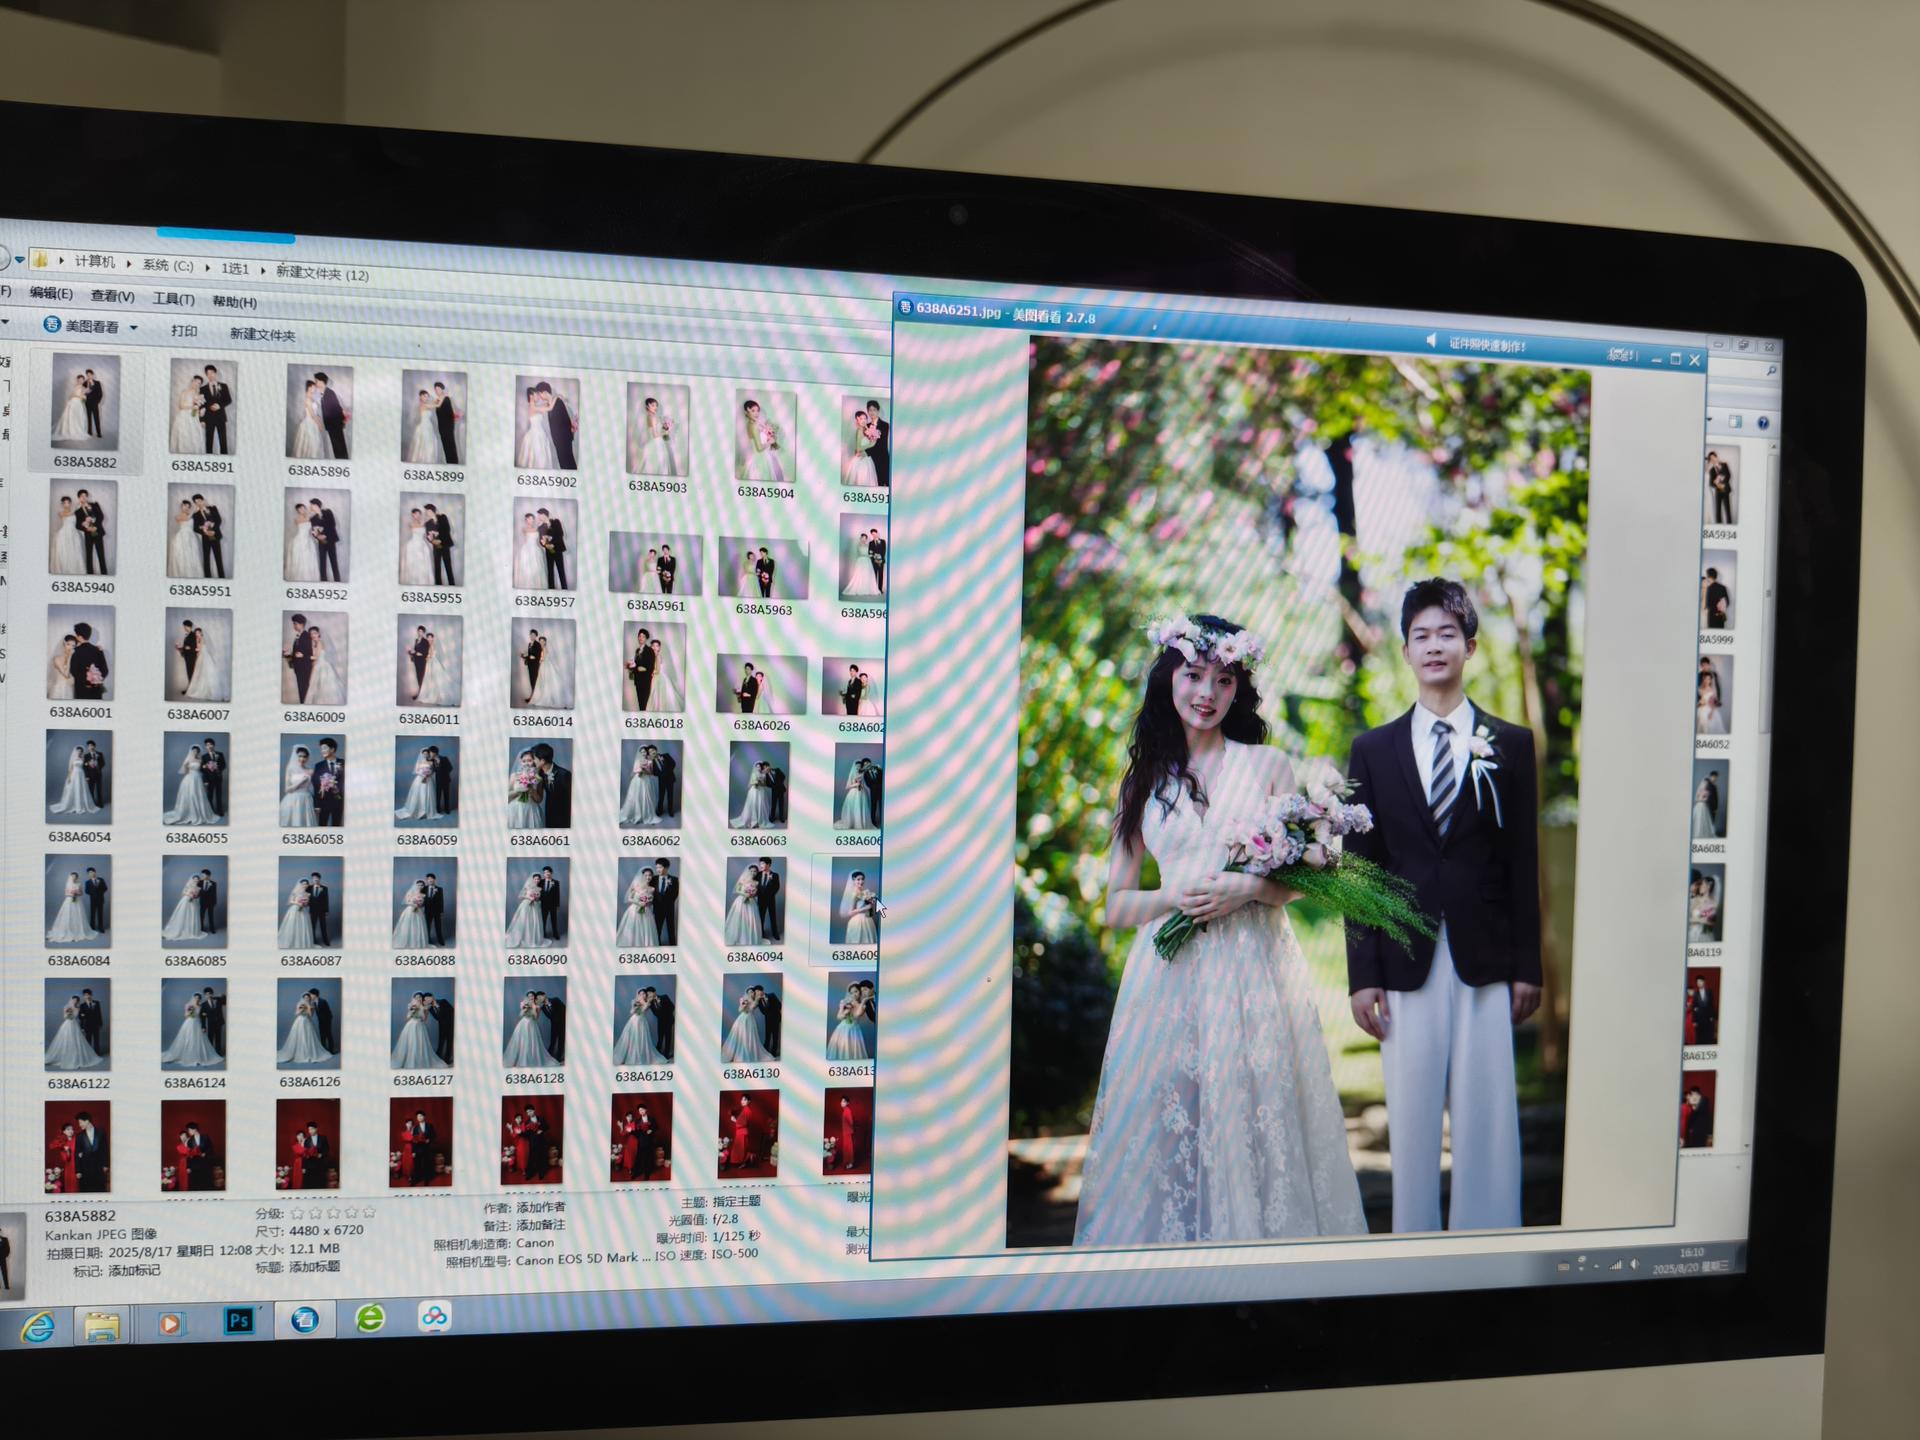Viewport: 1920px width, 1440px height.
Task: Click the Explorer search magnifier icon
Action: click(1771, 371)
